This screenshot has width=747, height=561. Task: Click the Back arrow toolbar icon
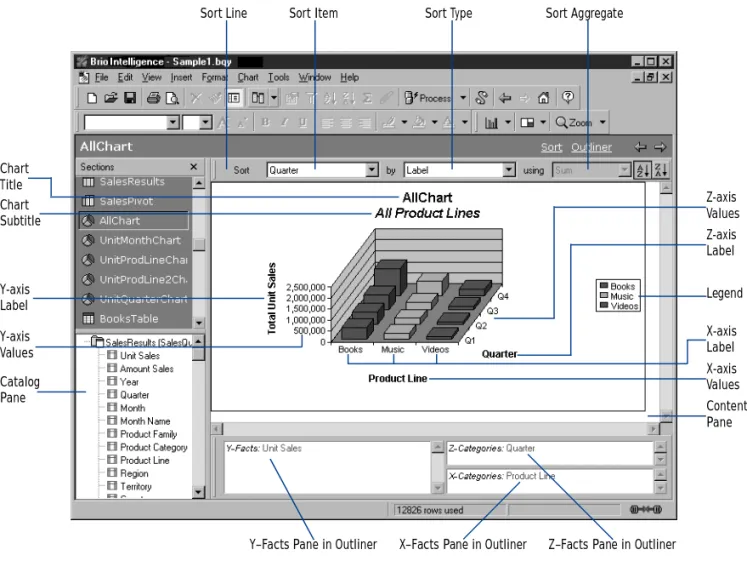505,98
